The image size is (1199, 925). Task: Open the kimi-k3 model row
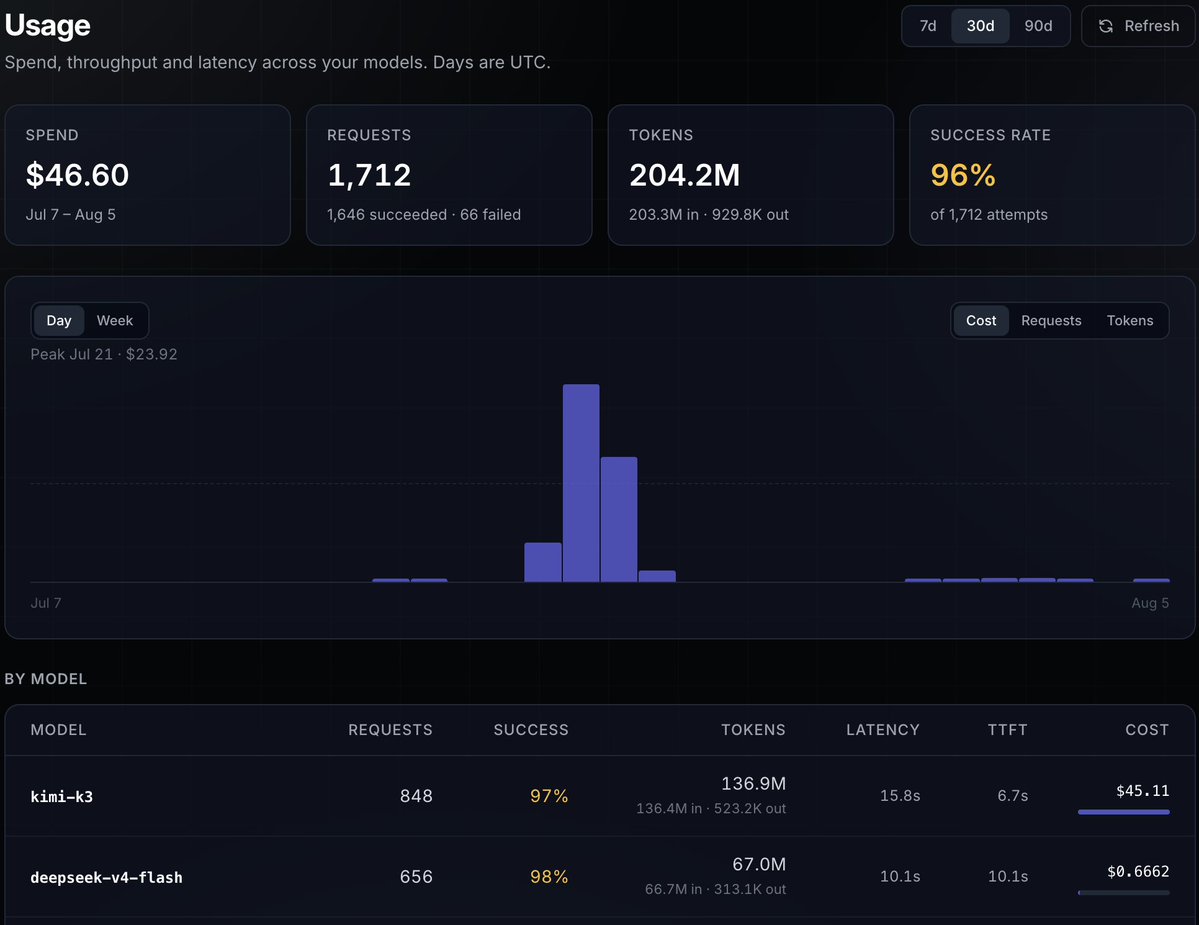point(600,796)
